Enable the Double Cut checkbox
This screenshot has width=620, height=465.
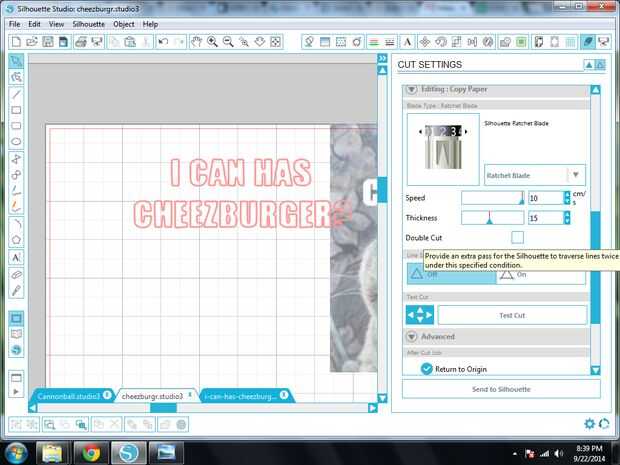point(517,237)
